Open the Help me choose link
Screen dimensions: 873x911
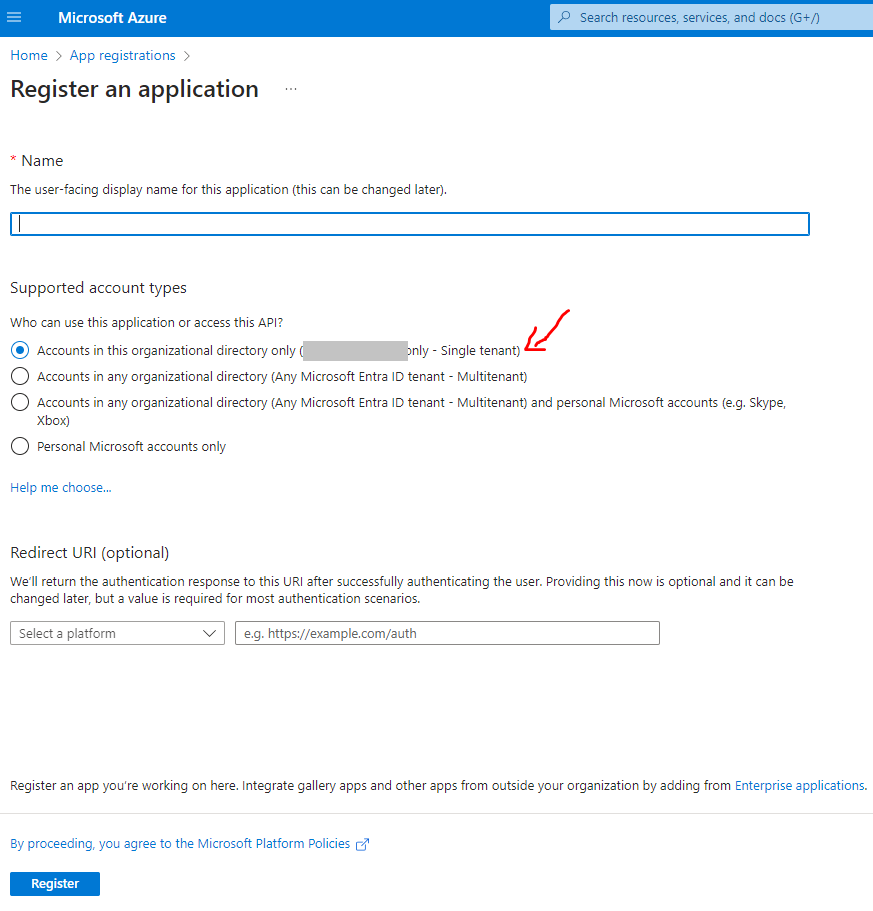click(61, 487)
